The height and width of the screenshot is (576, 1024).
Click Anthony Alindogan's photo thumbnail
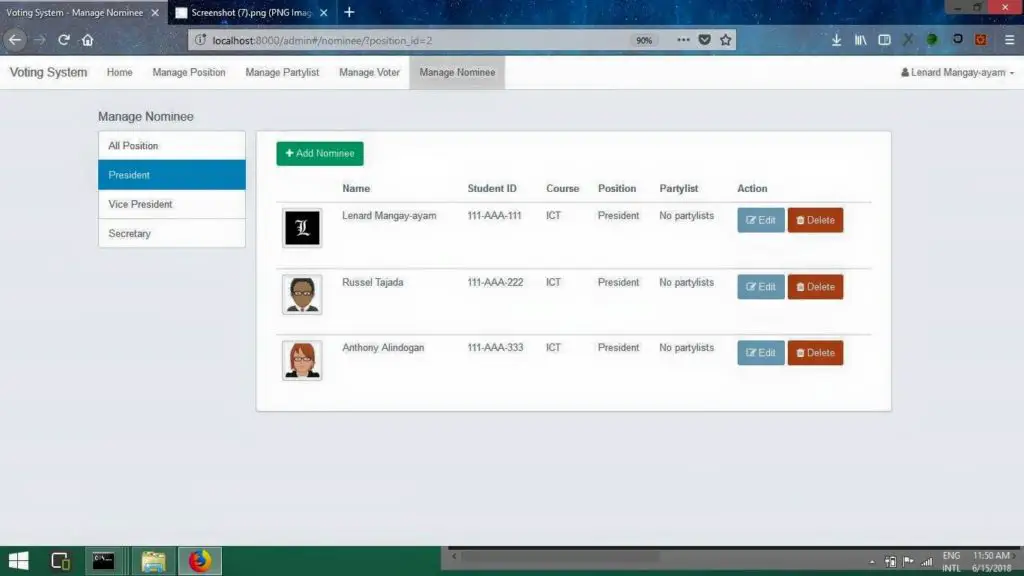pos(302,360)
